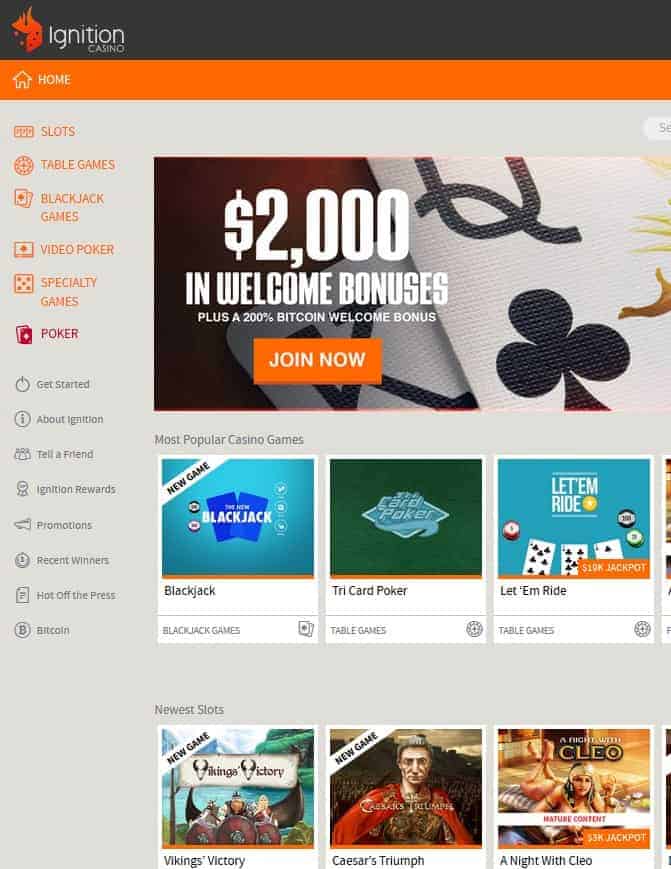Click the Home house icon
671x869 pixels.
click(x=22, y=80)
